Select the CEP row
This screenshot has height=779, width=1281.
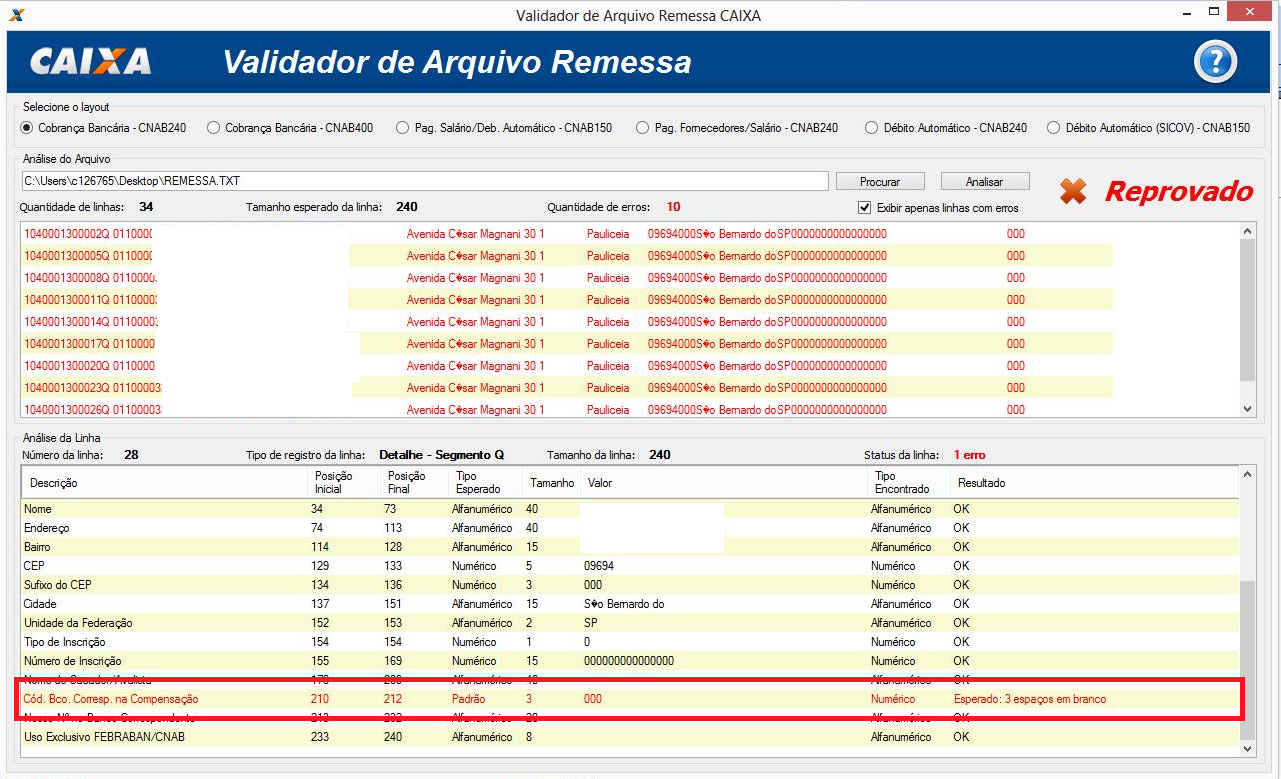(x=630, y=566)
